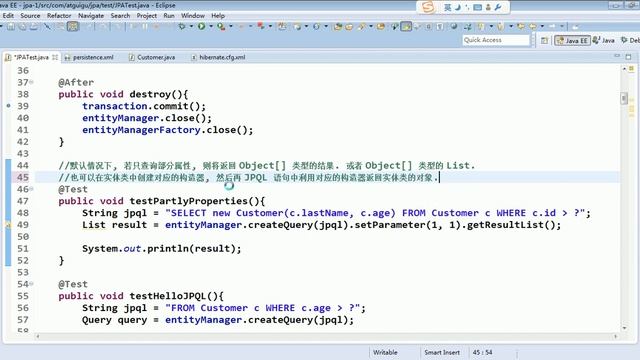Screen dimensions: 640x360
Task: Switch to the Java EE perspective
Action: tap(572, 40)
